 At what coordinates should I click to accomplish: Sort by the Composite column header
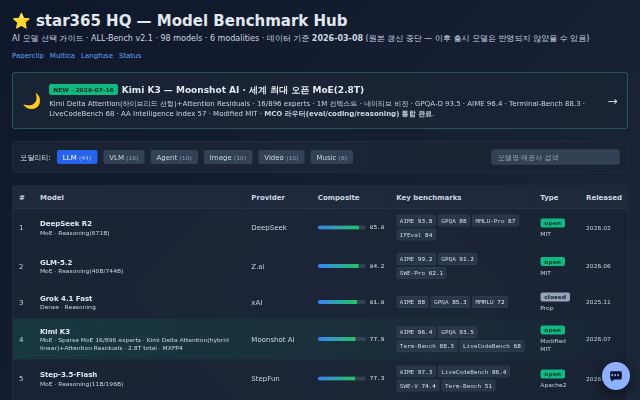coord(338,198)
